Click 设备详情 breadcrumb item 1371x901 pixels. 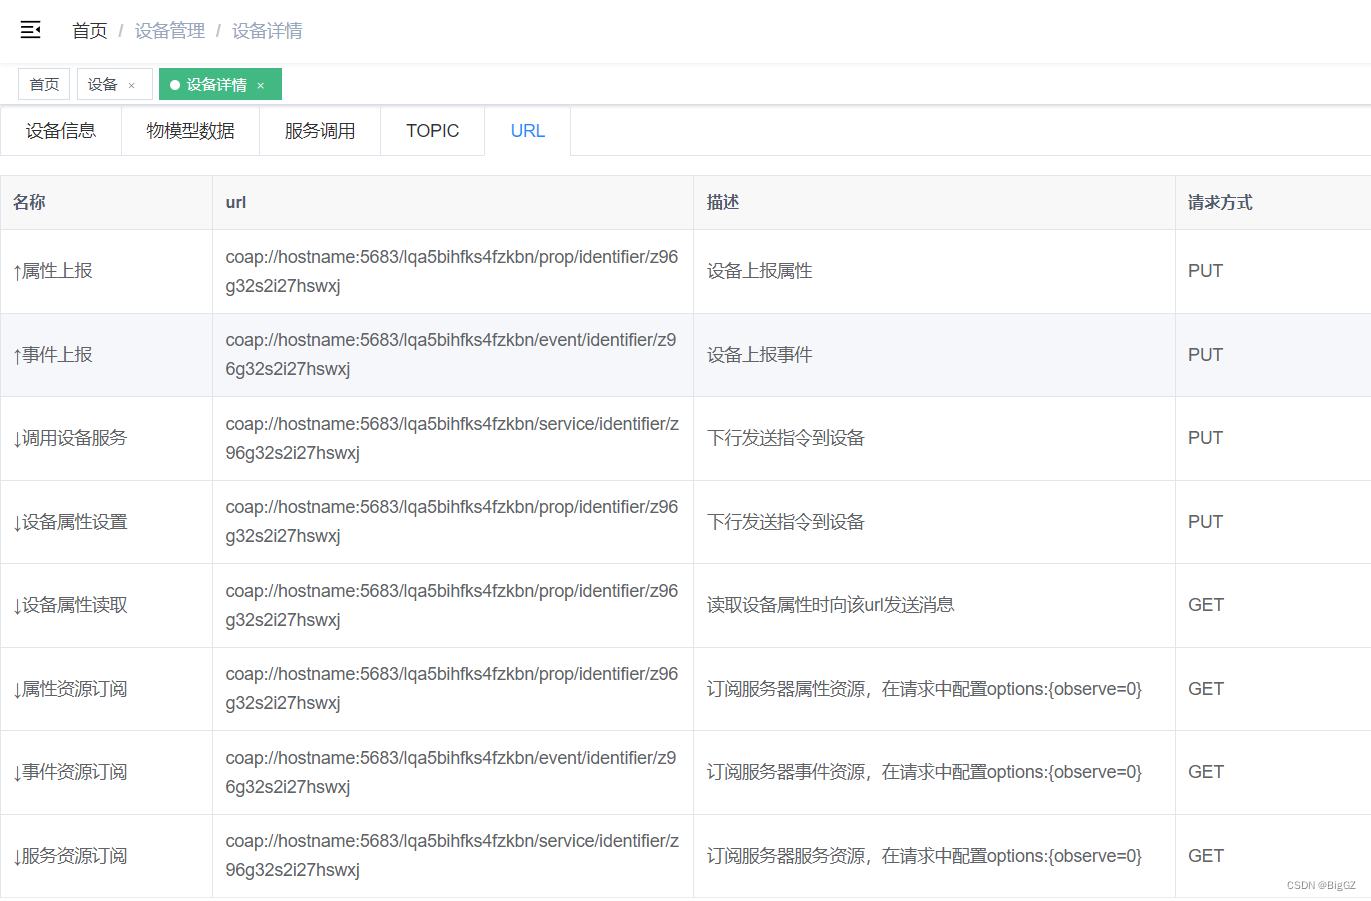(267, 31)
